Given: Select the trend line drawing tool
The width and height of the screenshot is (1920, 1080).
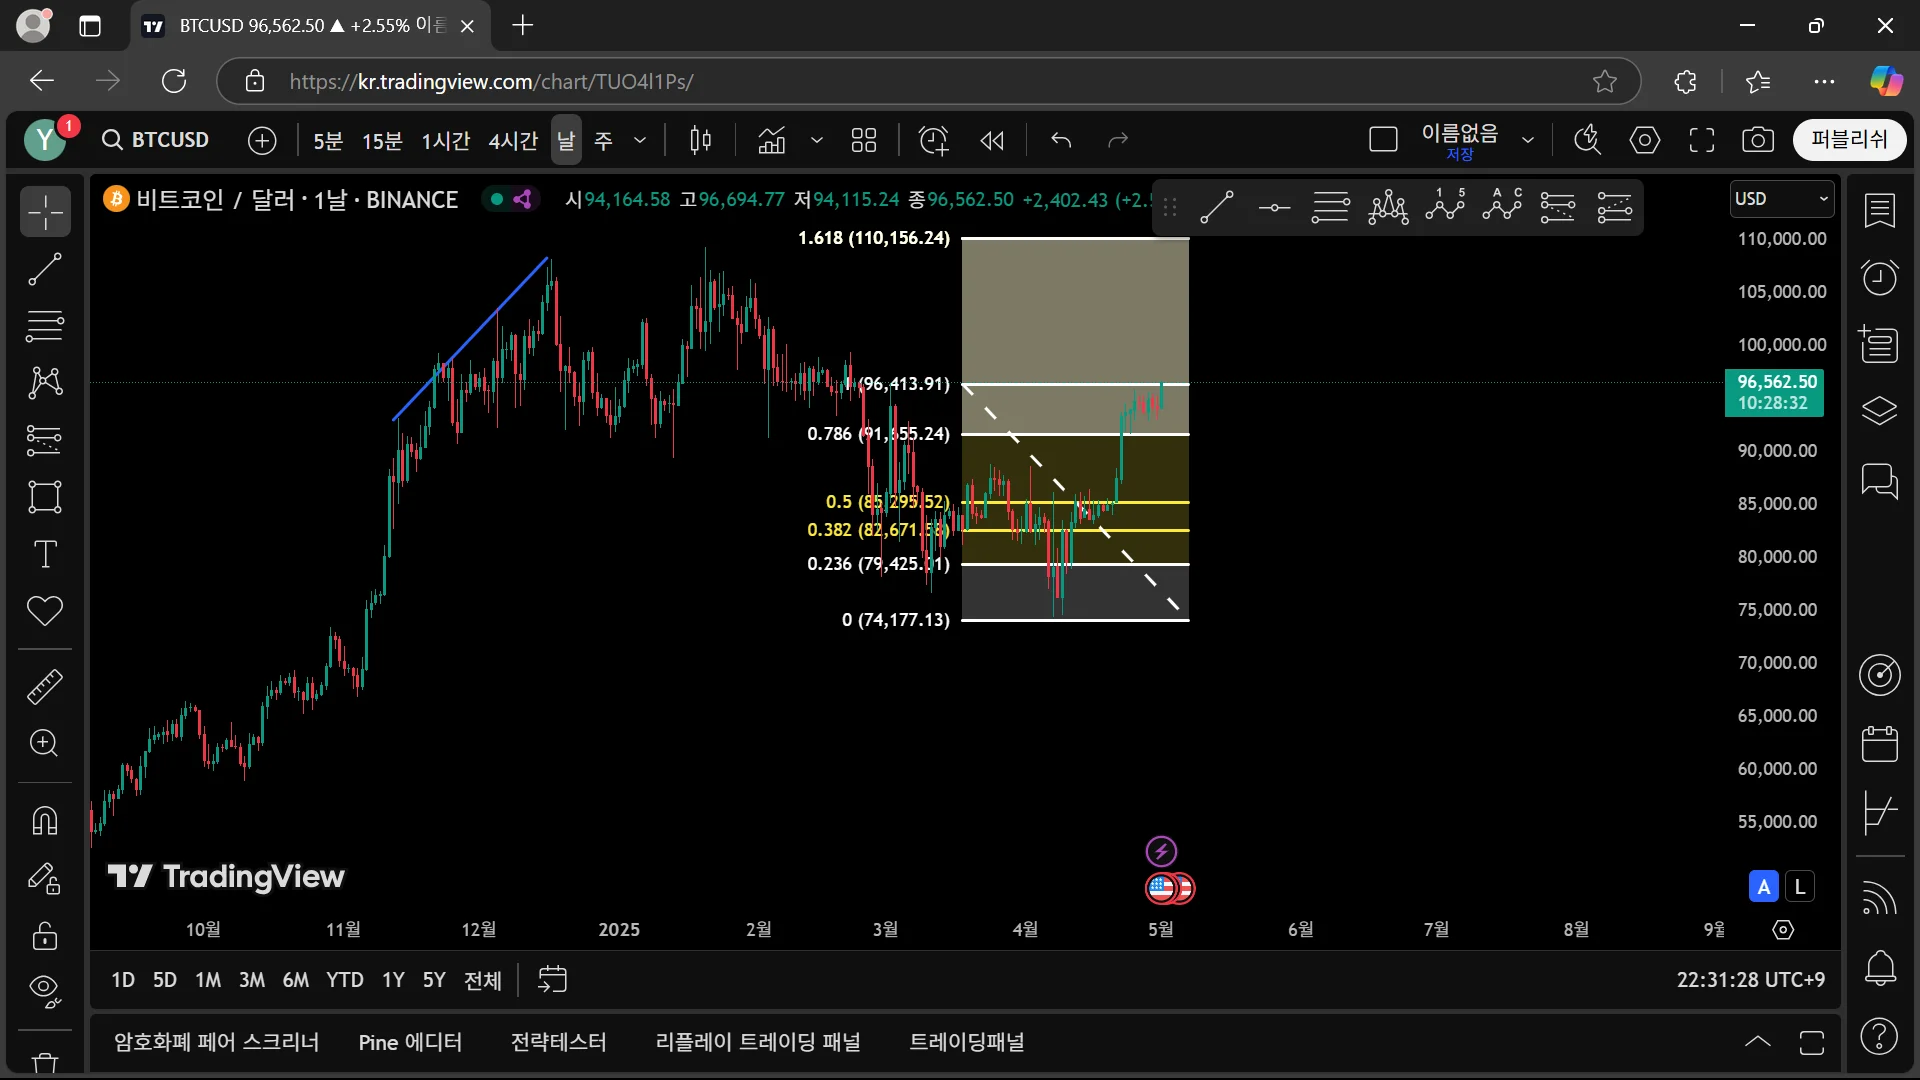Looking at the screenshot, I should point(45,269).
